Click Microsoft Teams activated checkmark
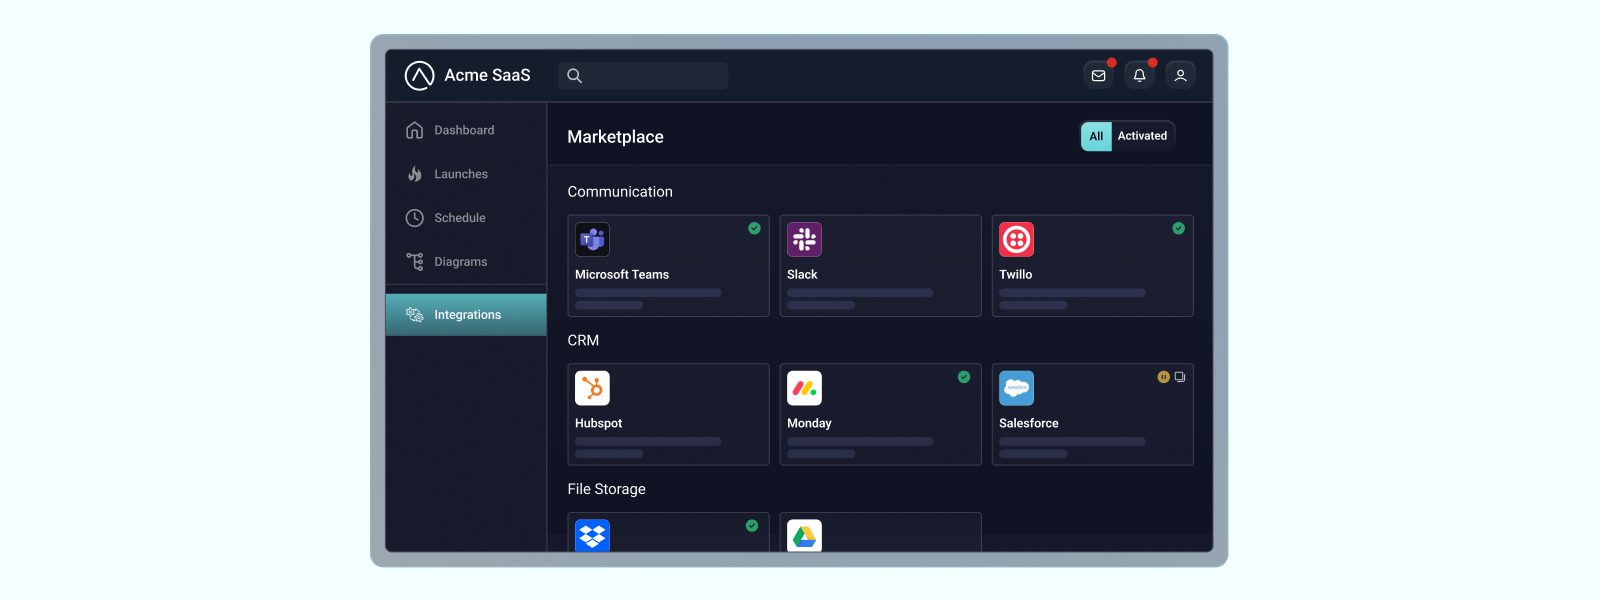 pos(754,229)
